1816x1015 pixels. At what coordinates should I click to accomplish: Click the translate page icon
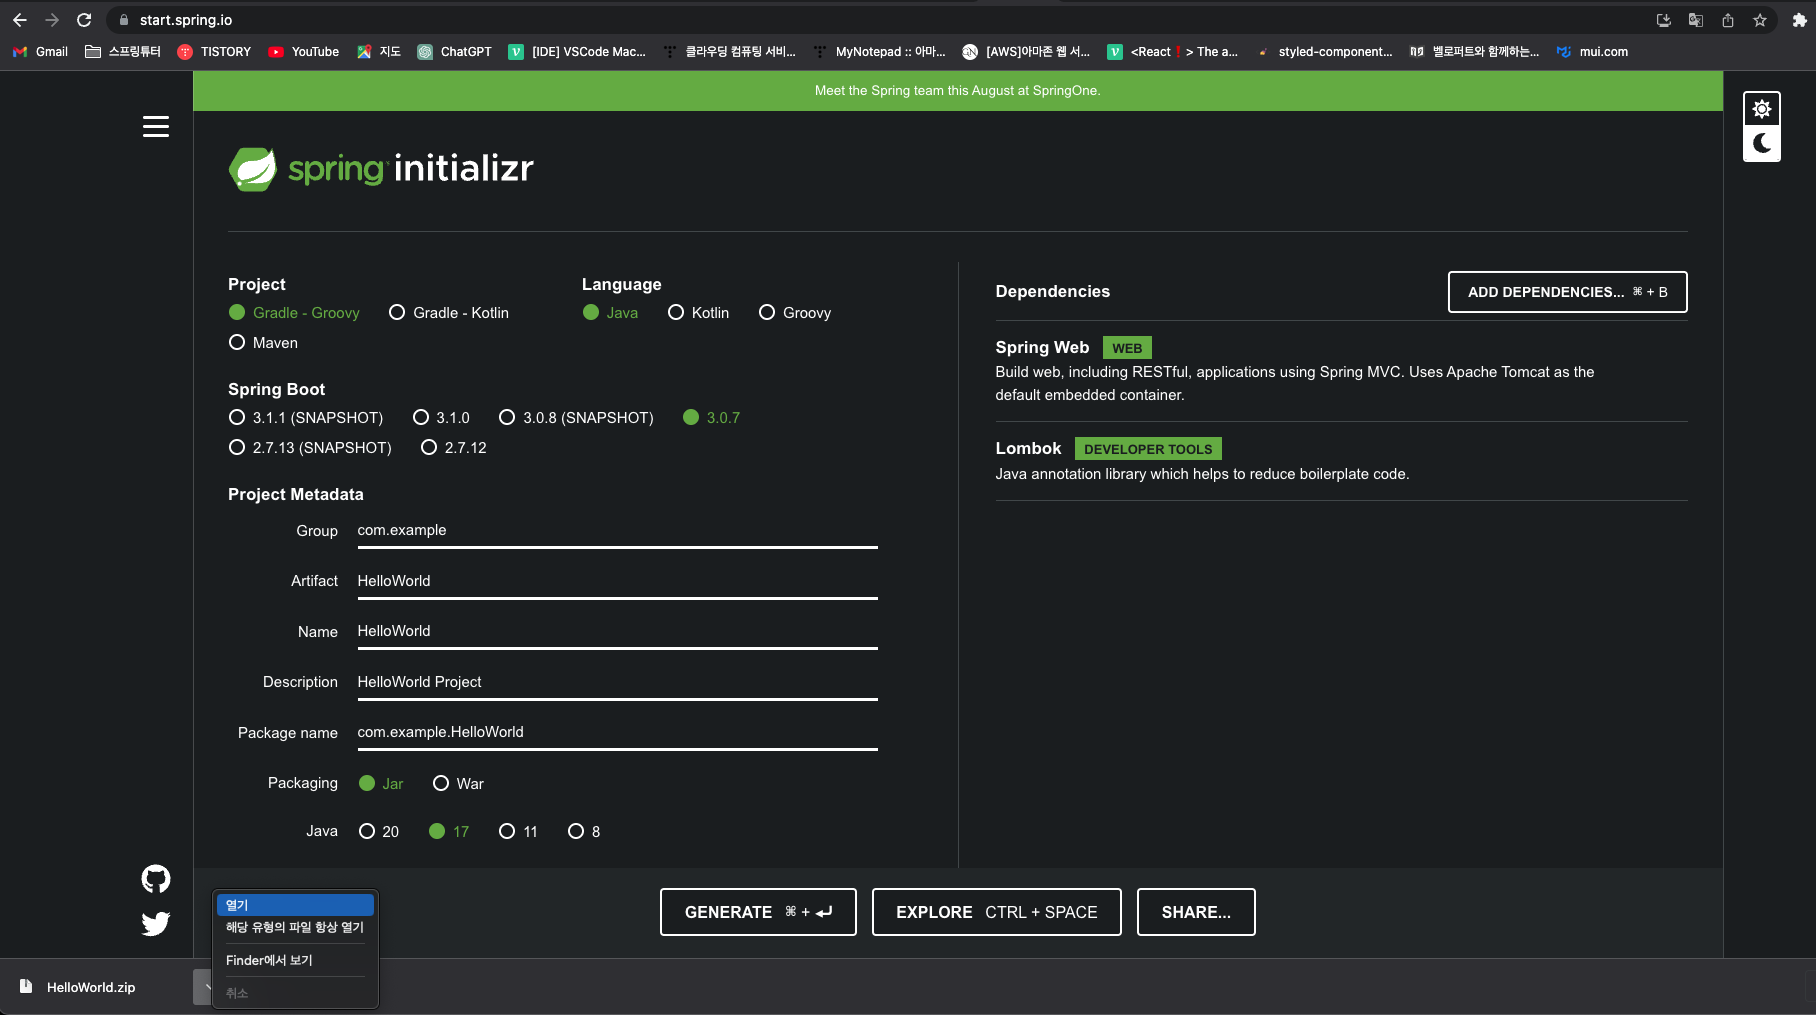(x=1696, y=20)
